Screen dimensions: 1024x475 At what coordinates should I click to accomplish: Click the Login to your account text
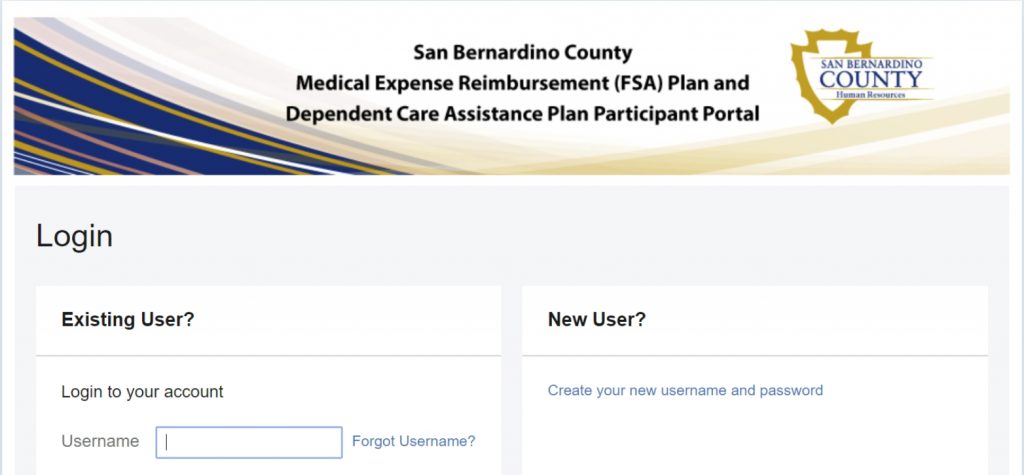(x=142, y=391)
